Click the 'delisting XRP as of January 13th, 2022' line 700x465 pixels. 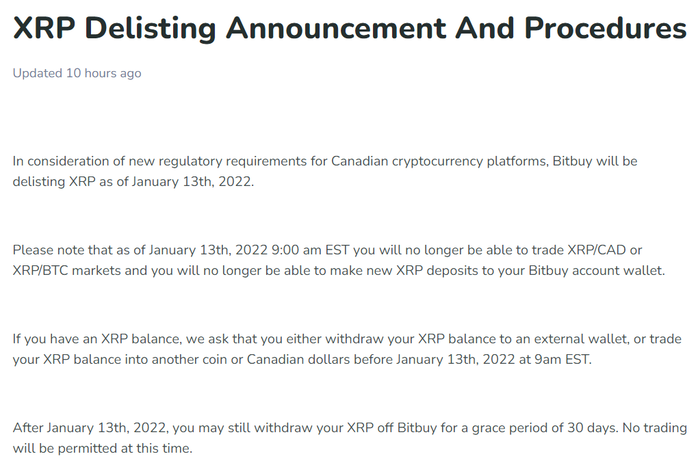point(133,182)
